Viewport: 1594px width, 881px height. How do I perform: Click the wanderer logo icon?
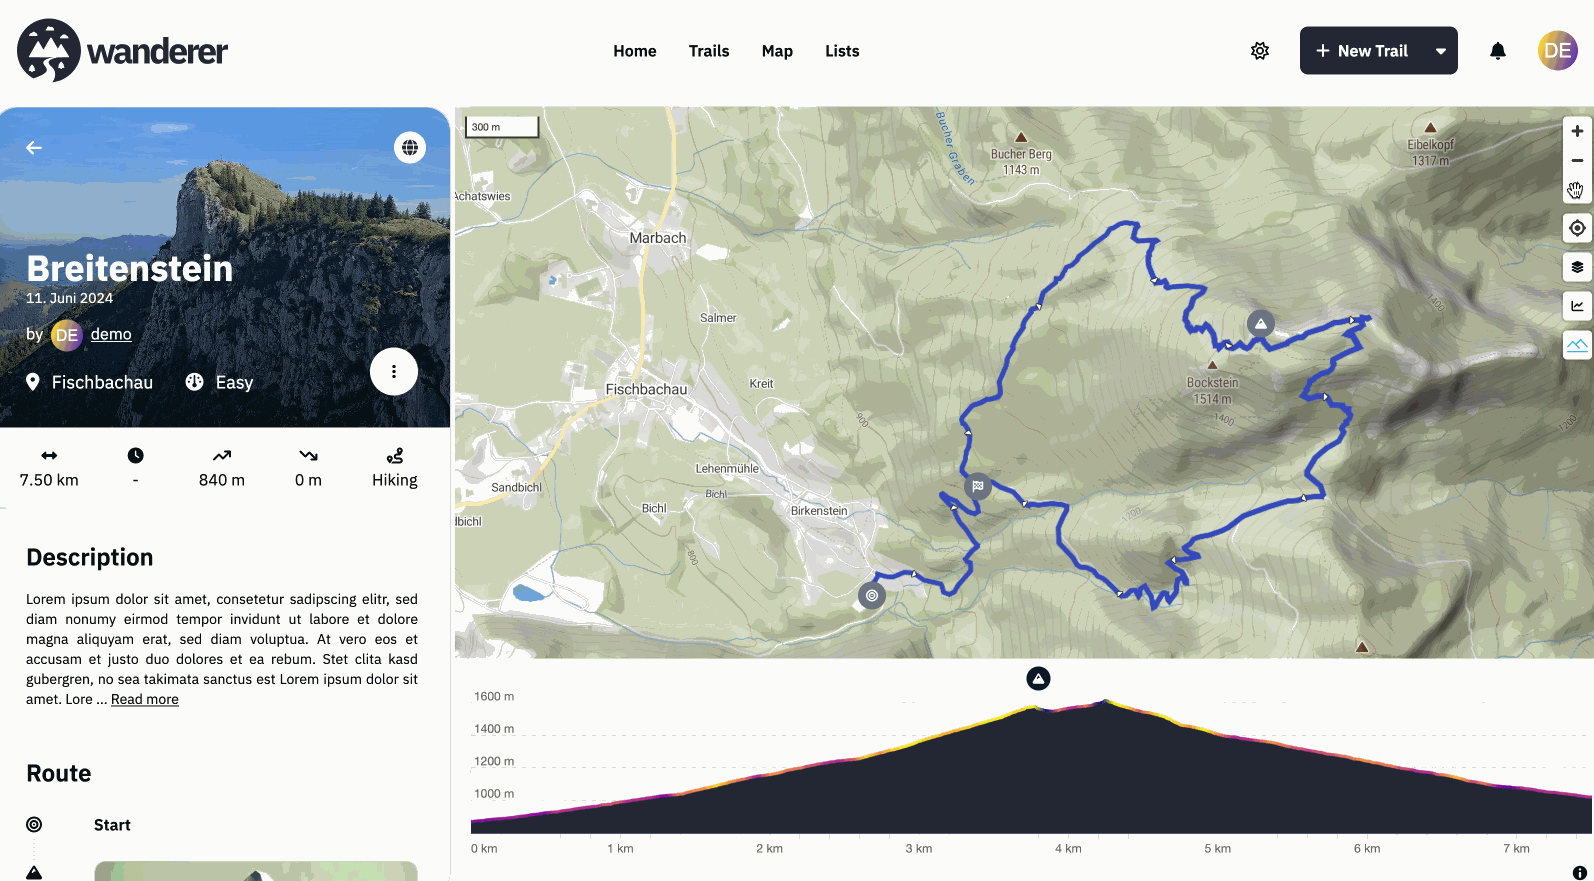[48, 50]
